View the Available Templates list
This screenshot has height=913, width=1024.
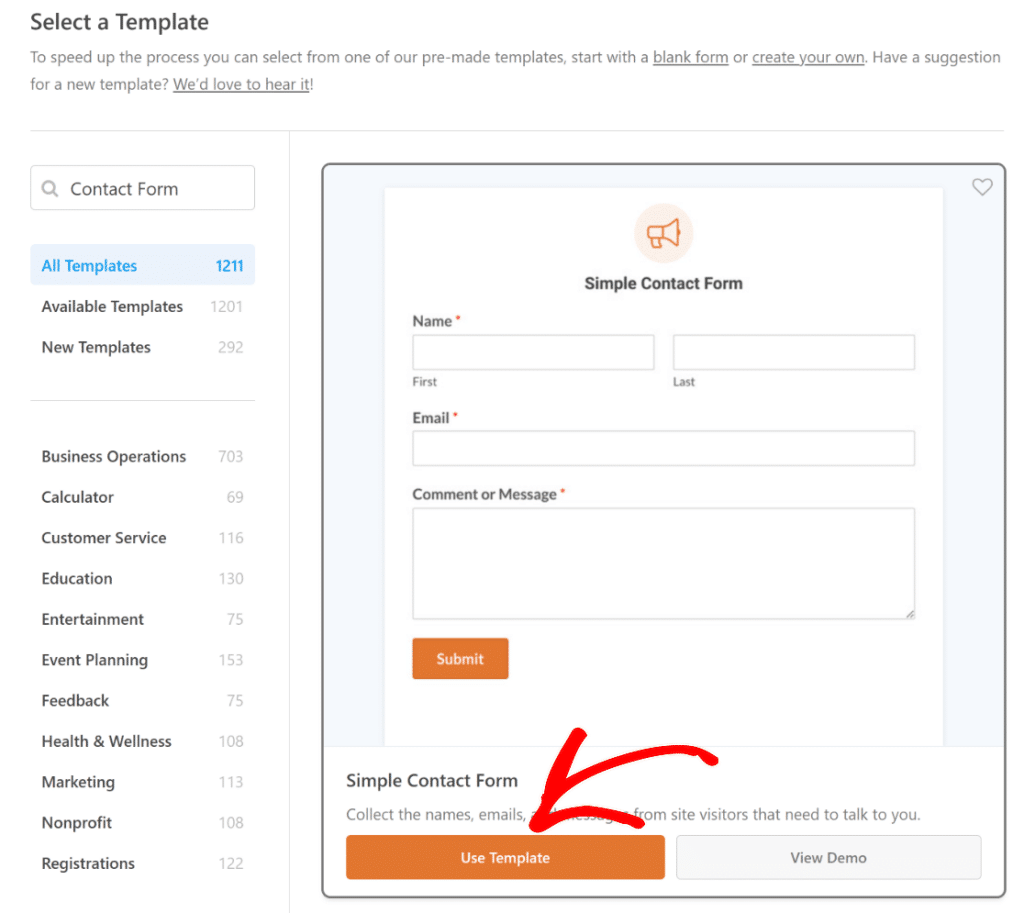111,306
